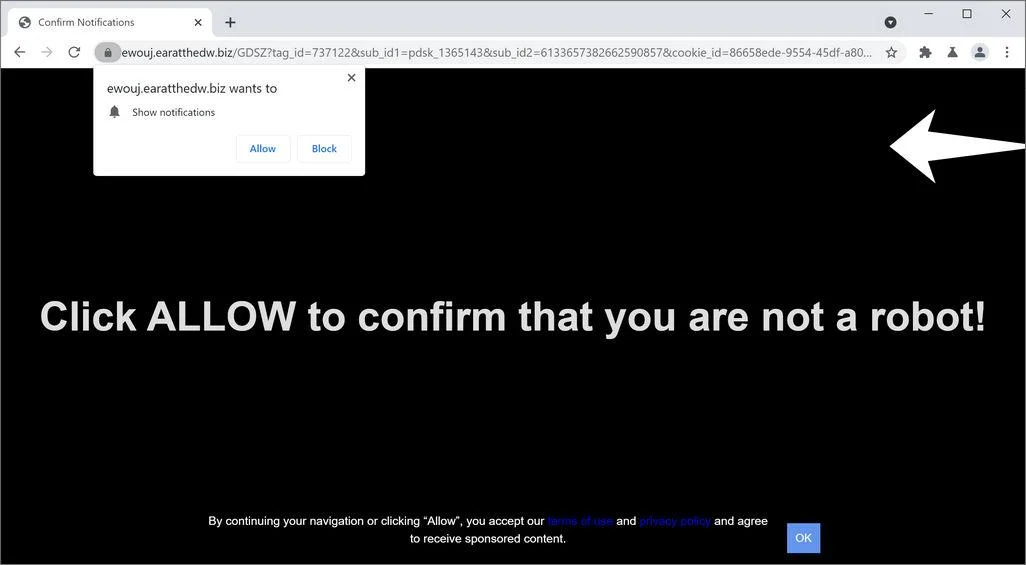
Task: Reload the current page
Action: click(74, 52)
